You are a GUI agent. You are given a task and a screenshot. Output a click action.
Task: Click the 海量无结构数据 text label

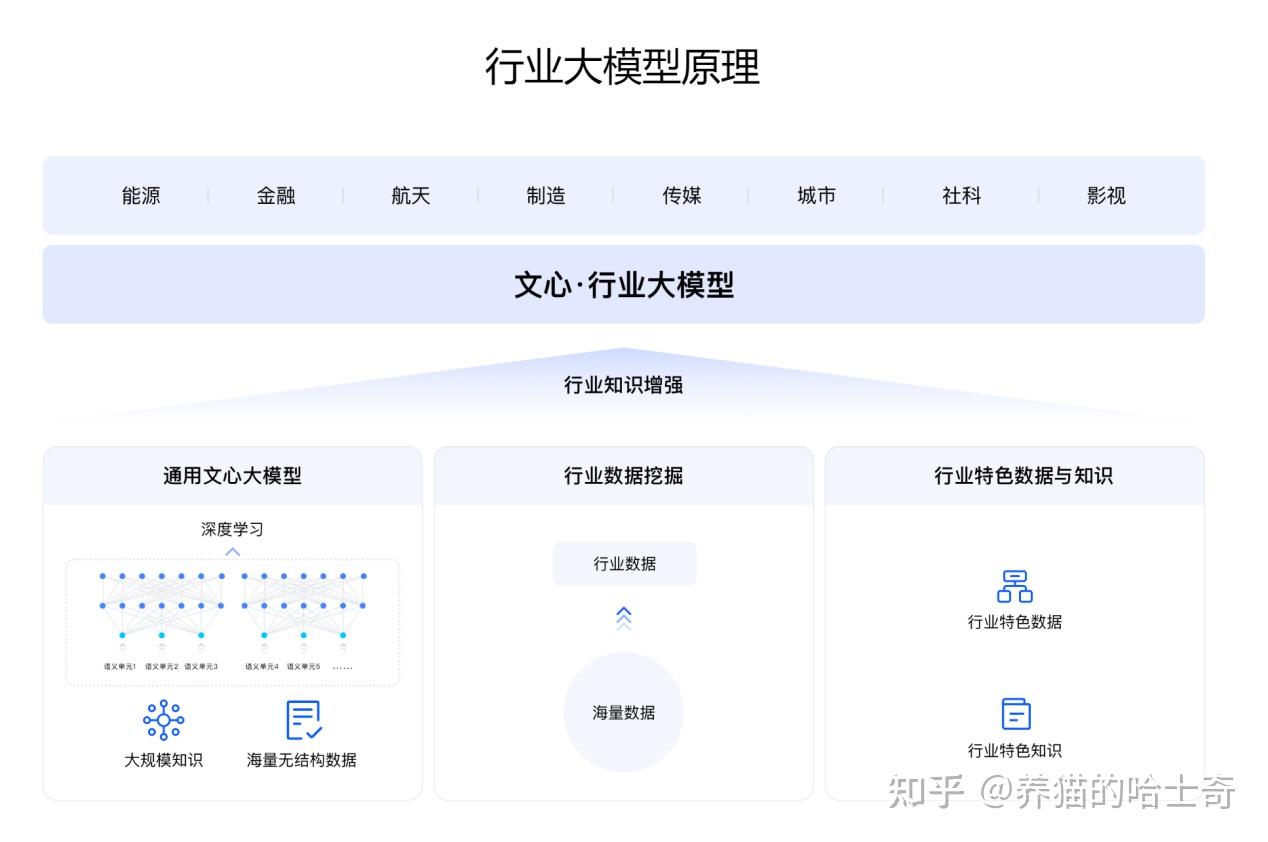pyautogui.click(x=302, y=760)
